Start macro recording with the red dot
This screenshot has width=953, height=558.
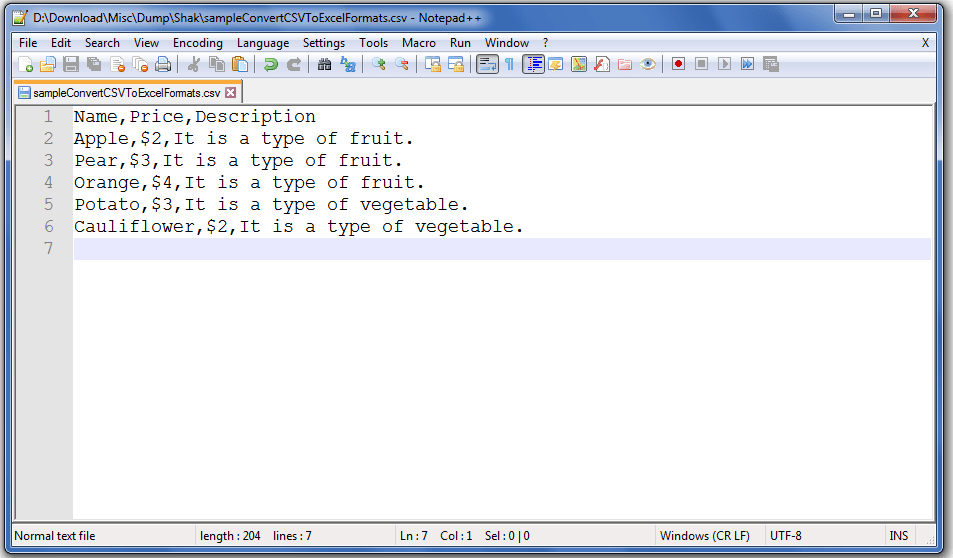(x=678, y=64)
